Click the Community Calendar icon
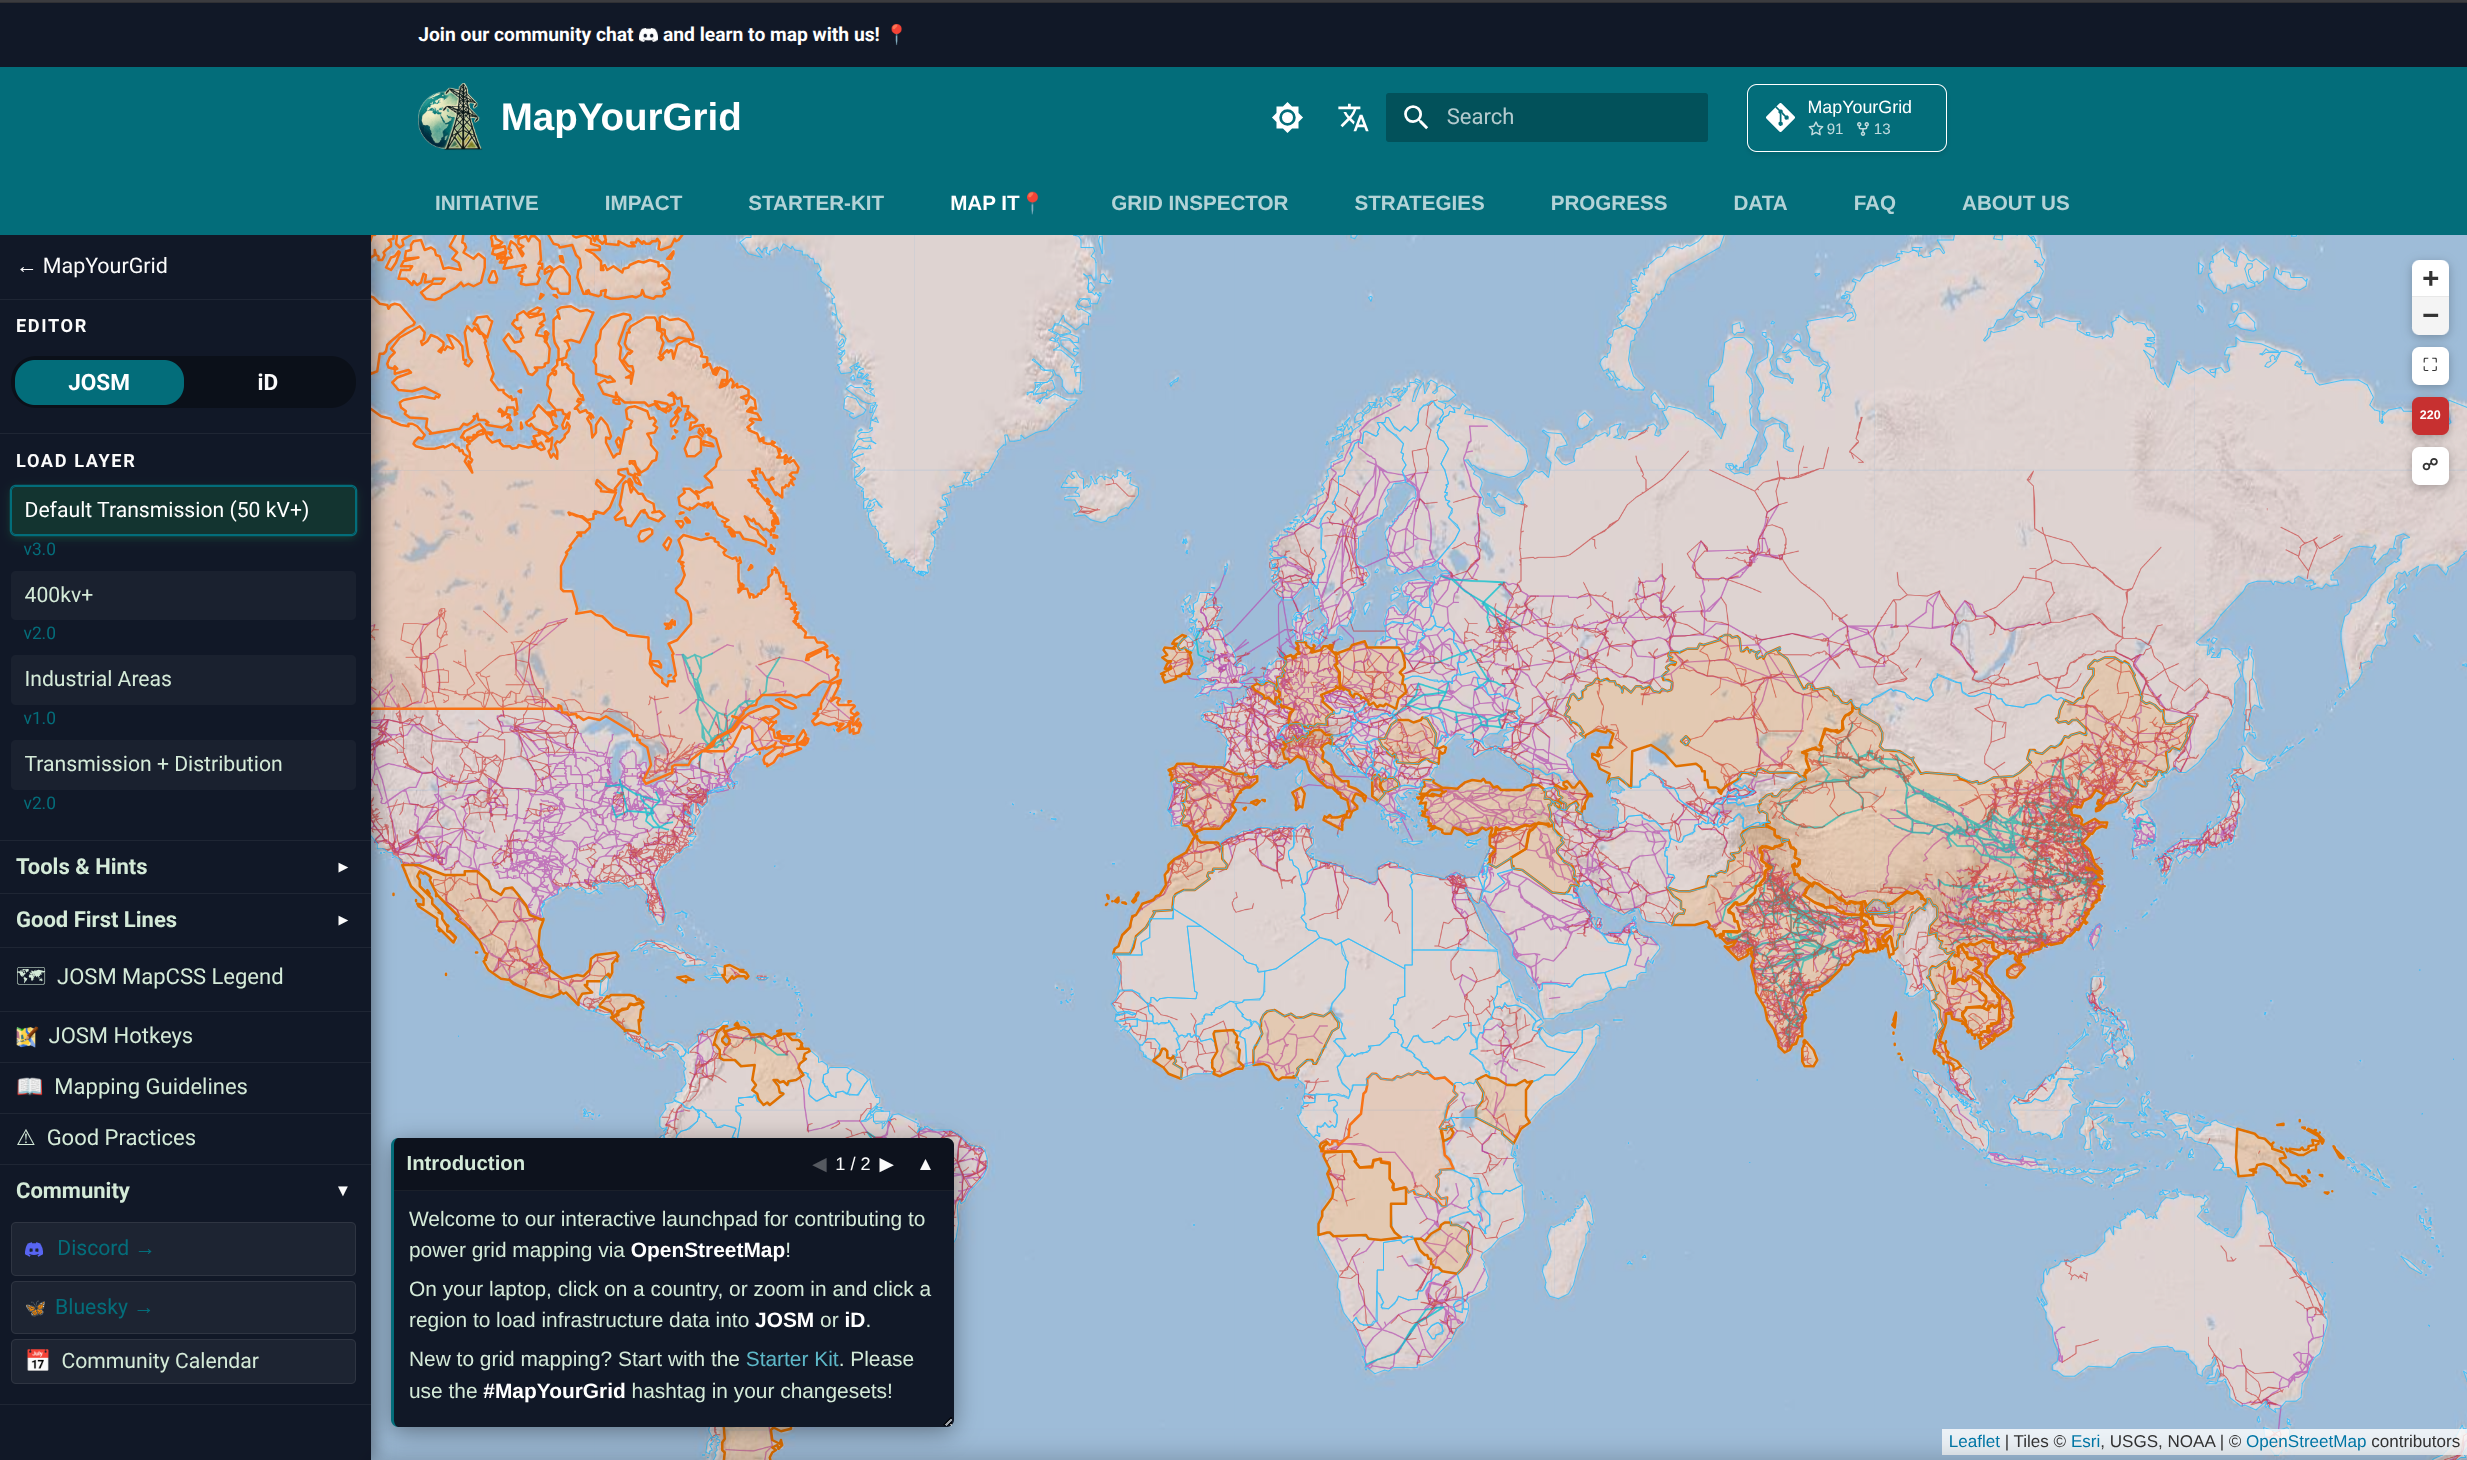The image size is (2467, 1460). coord(38,1361)
